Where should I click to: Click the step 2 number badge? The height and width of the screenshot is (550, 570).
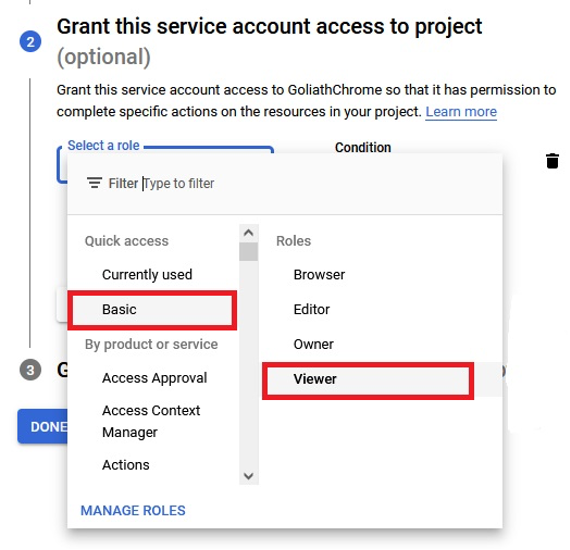pos(31,41)
